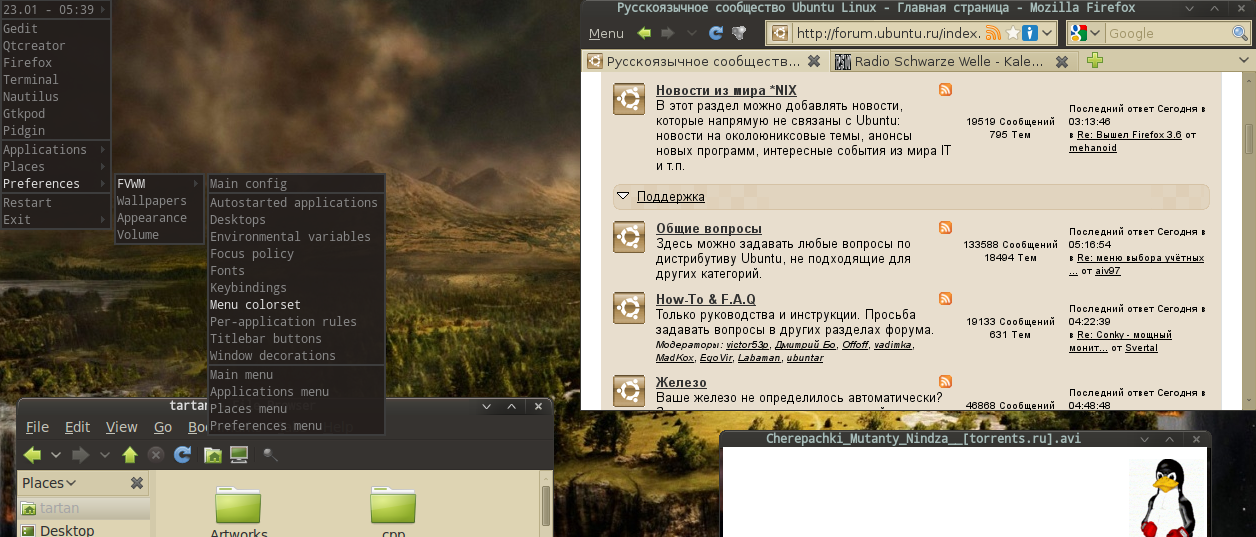Open the Go menu in Nautilus

click(x=163, y=427)
